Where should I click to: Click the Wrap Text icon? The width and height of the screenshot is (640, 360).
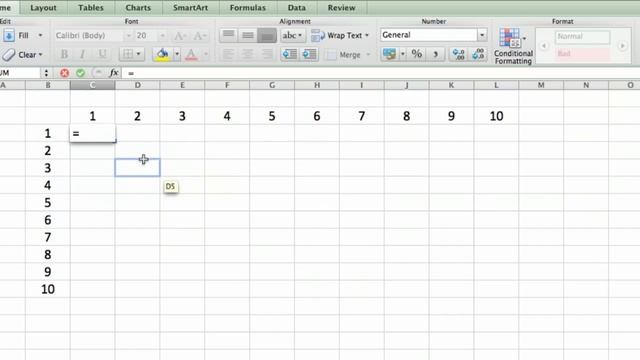pyautogui.click(x=318, y=36)
